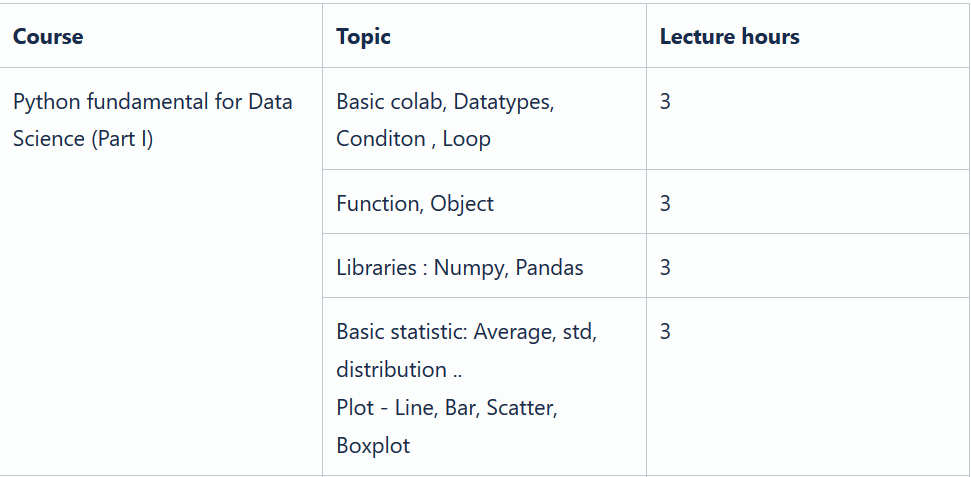The width and height of the screenshot is (971, 477).
Task: Click the Basic colab, Datatypes topic cell
Action: [x=484, y=118]
